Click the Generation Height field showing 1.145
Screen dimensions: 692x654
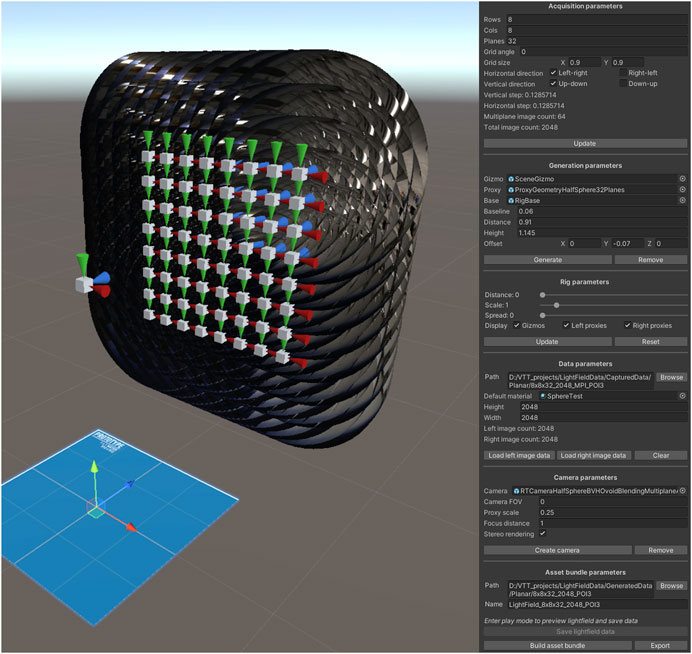[602, 233]
